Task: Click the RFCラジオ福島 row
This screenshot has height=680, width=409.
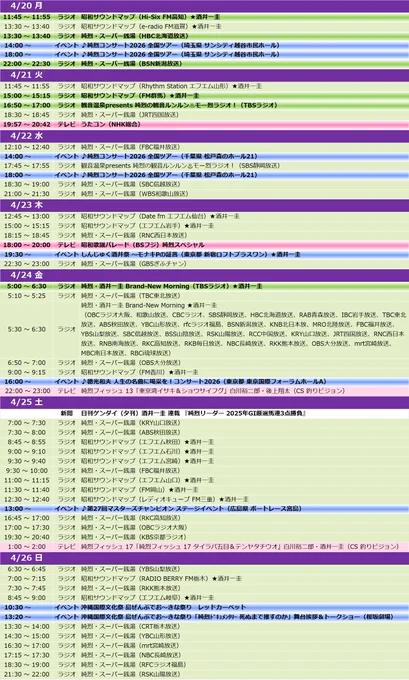Action: pyautogui.click(x=204, y=664)
